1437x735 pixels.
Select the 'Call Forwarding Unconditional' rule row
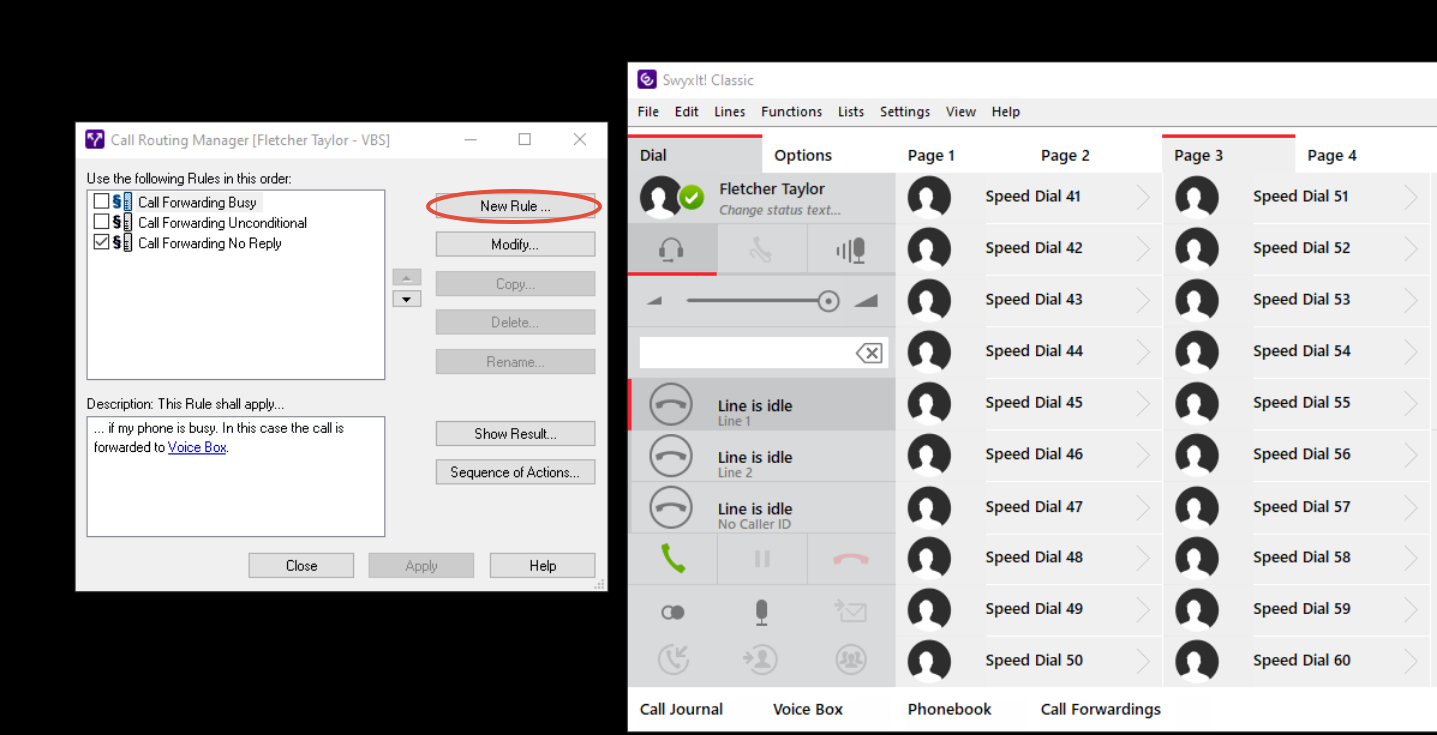222,222
